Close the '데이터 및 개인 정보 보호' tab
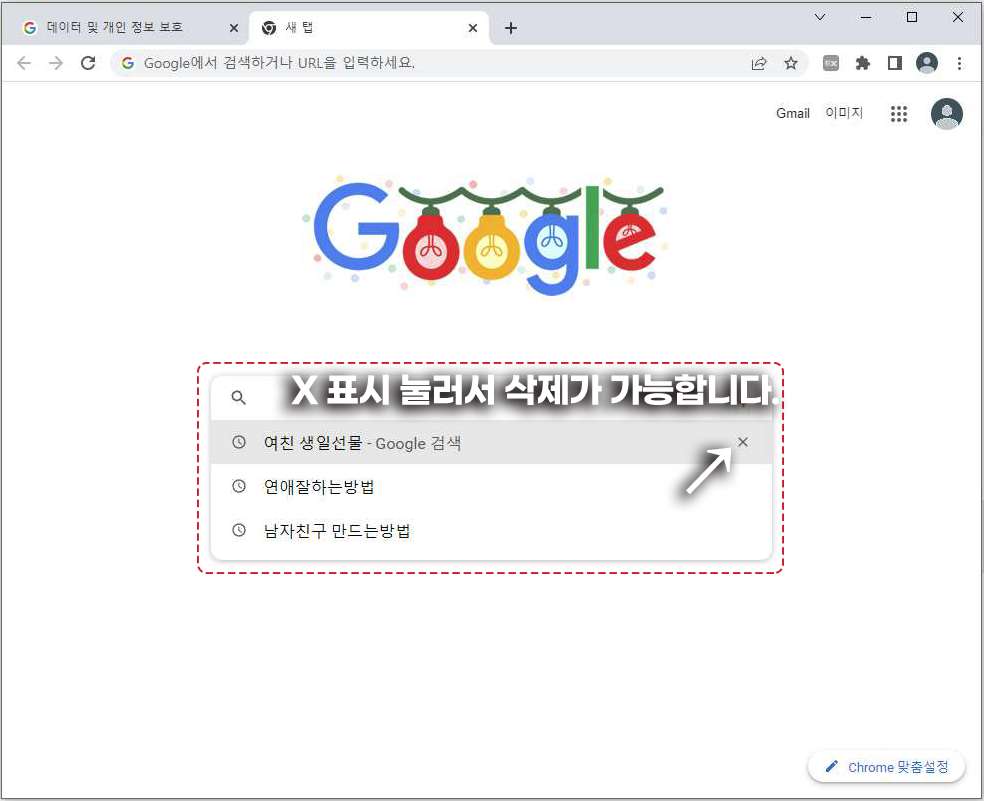The image size is (984, 801). (x=233, y=28)
